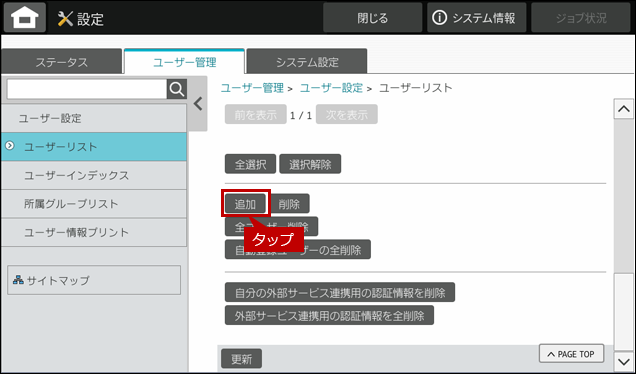The height and width of the screenshot is (374, 636).
Task: Click the 次を表示 button
Action: (x=347, y=114)
